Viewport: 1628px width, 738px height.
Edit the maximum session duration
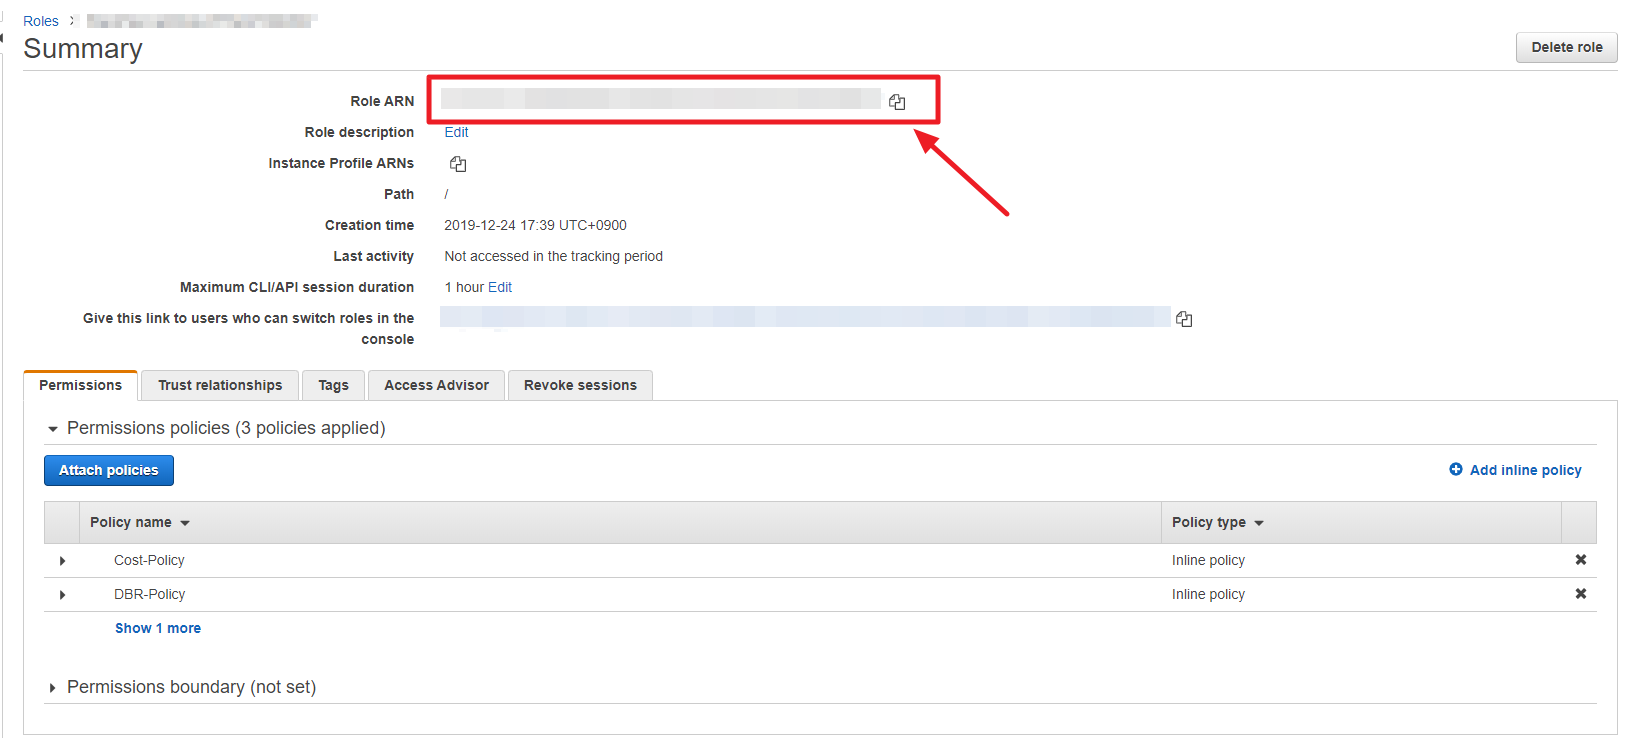500,287
